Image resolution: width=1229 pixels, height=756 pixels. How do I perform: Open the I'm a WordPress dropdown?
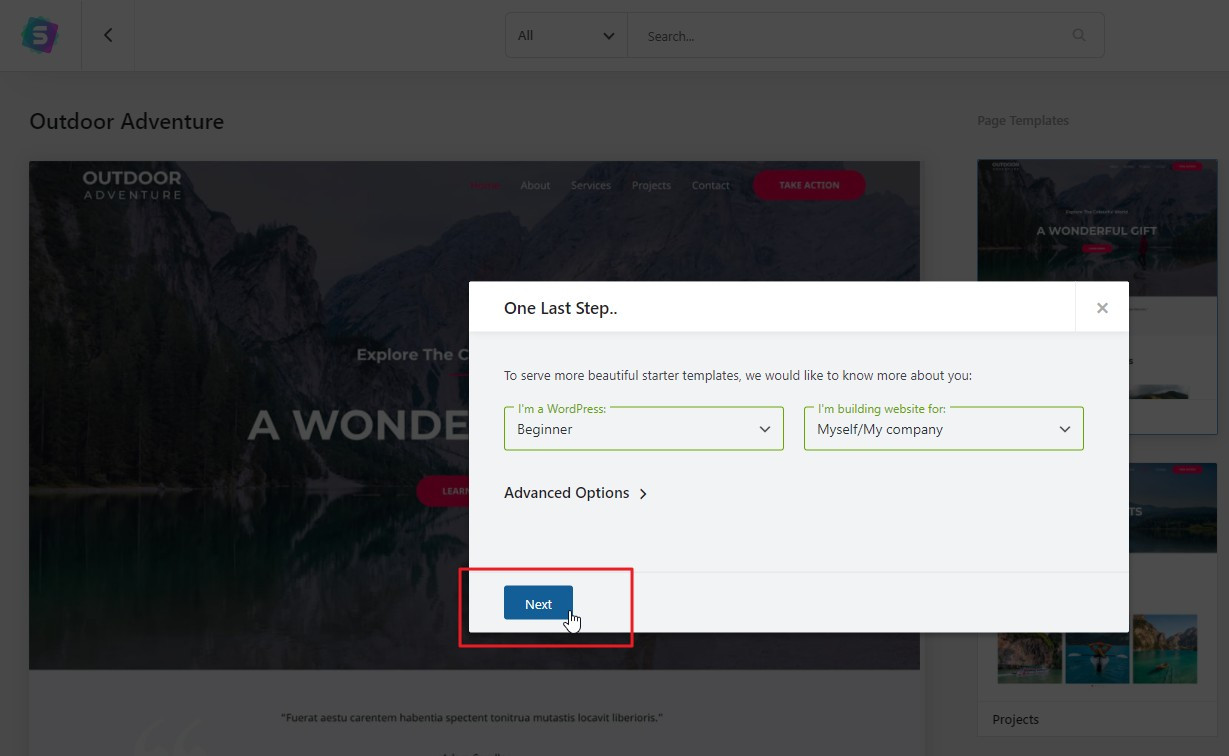pos(644,428)
